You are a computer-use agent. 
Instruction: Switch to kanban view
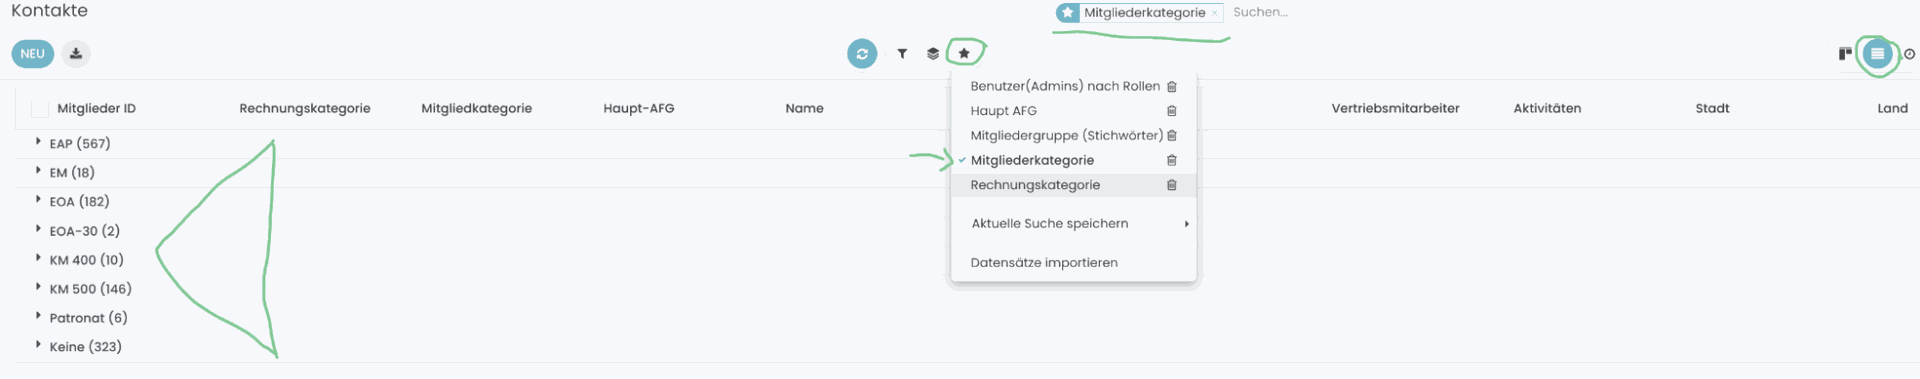(x=1845, y=54)
